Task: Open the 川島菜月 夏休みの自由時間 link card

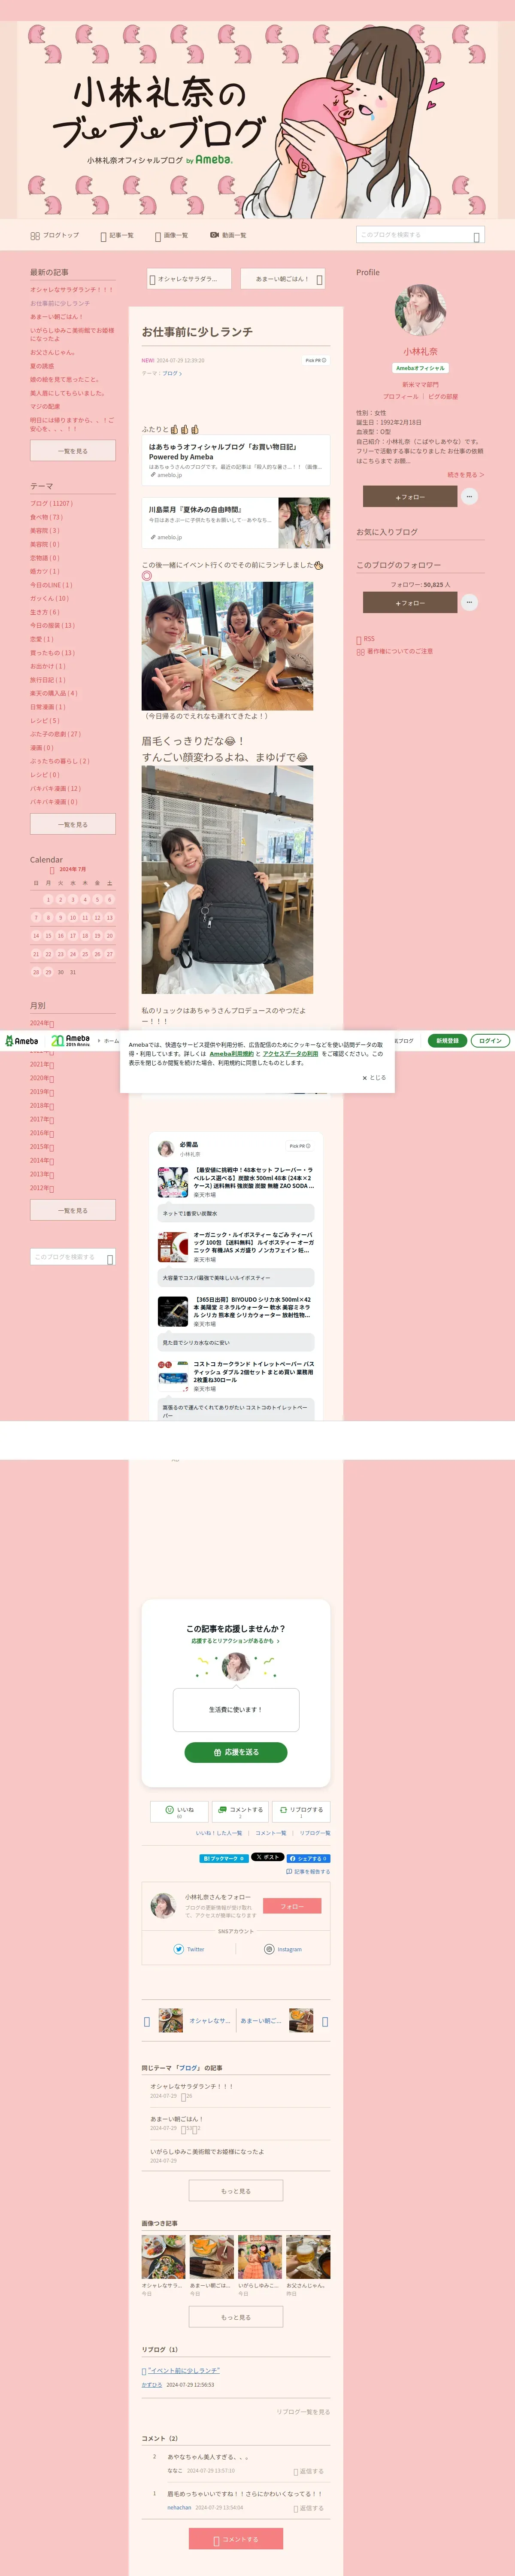Action: 236,523
